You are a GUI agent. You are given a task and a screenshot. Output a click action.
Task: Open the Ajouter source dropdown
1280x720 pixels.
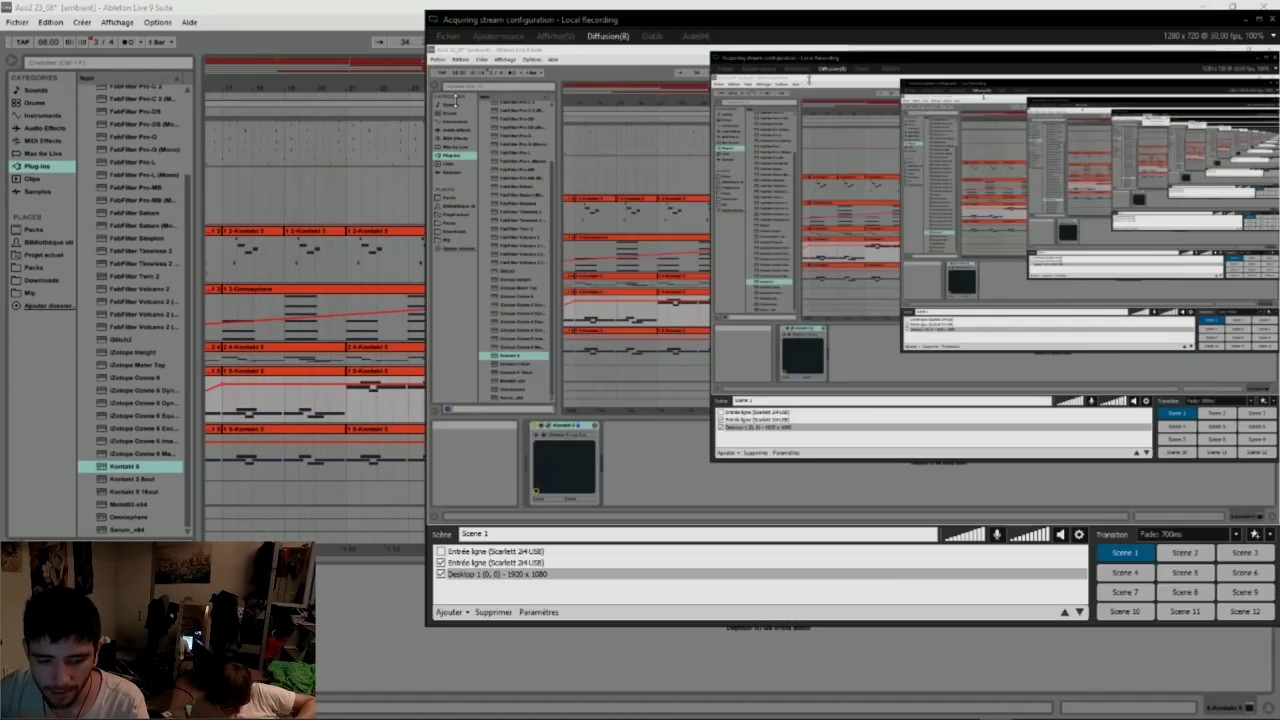coord(452,612)
